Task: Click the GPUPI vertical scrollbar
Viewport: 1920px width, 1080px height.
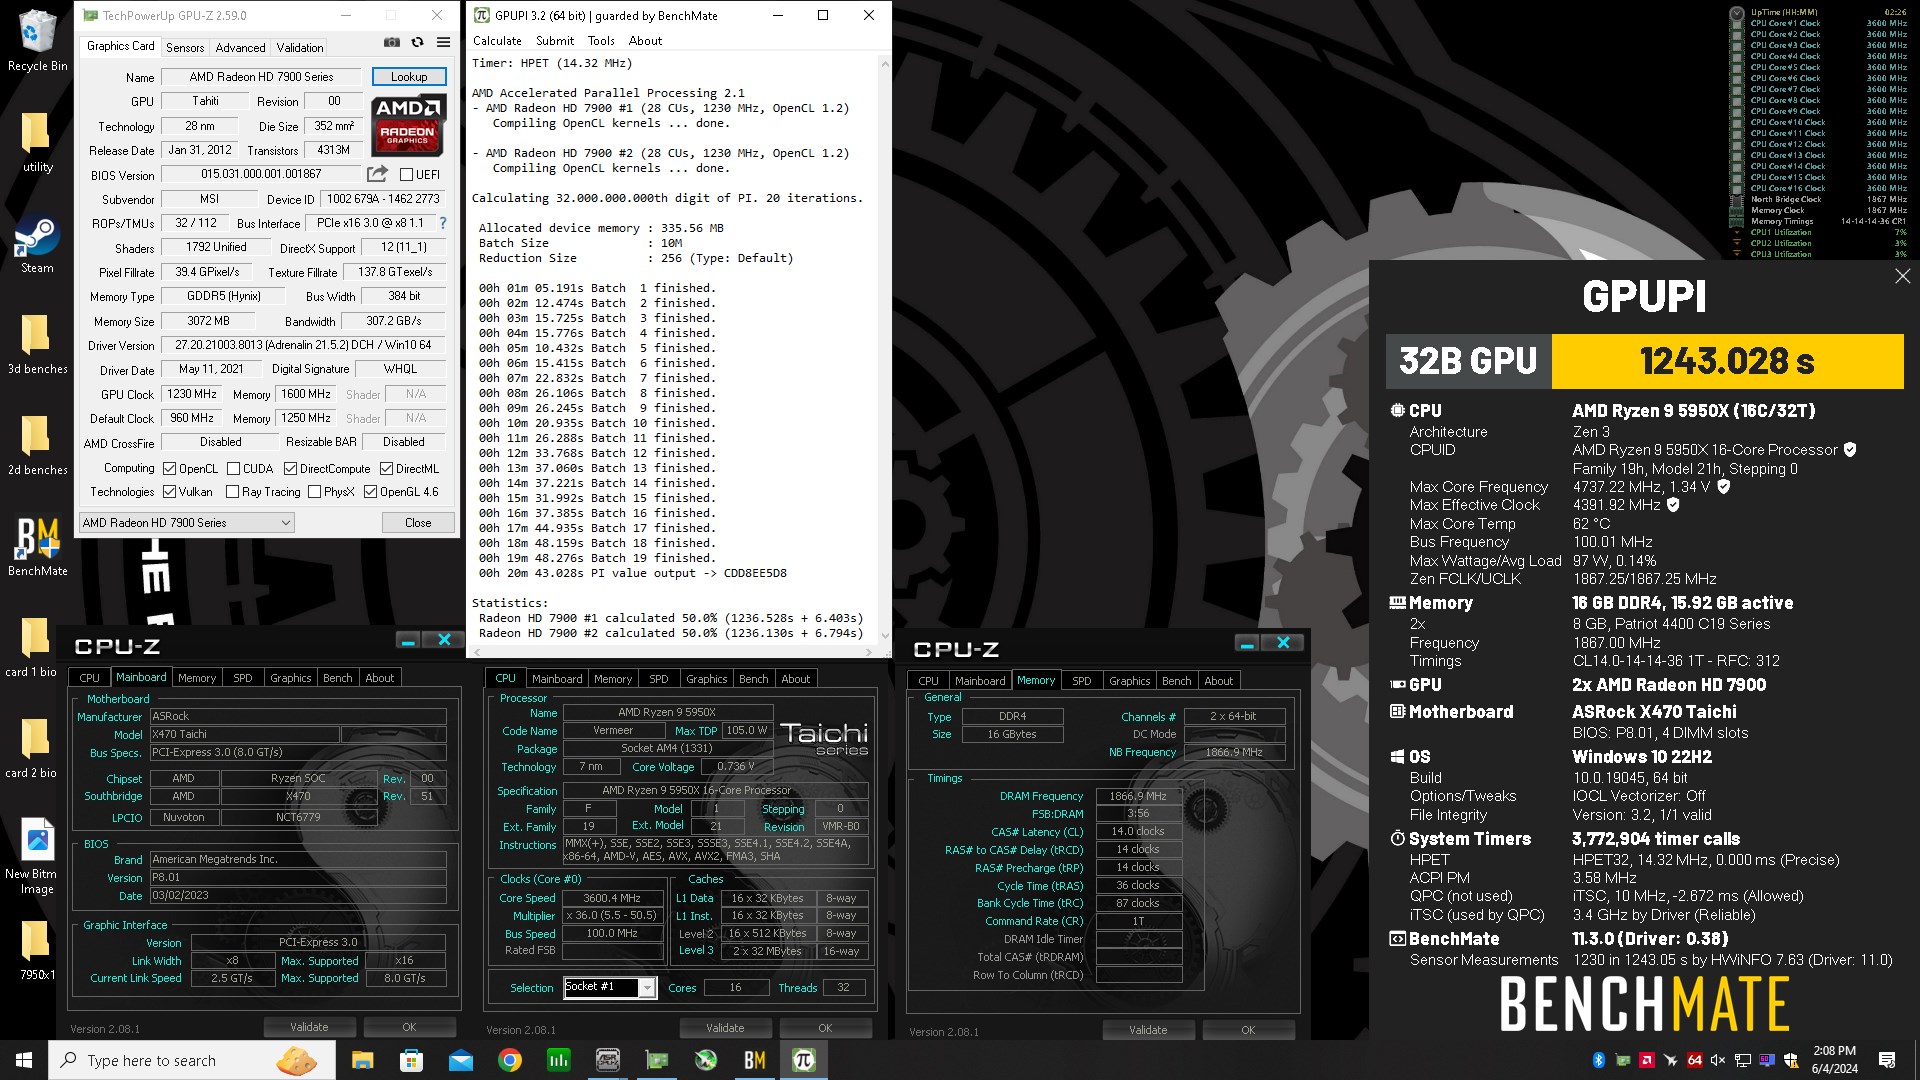Action: (885, 349)
